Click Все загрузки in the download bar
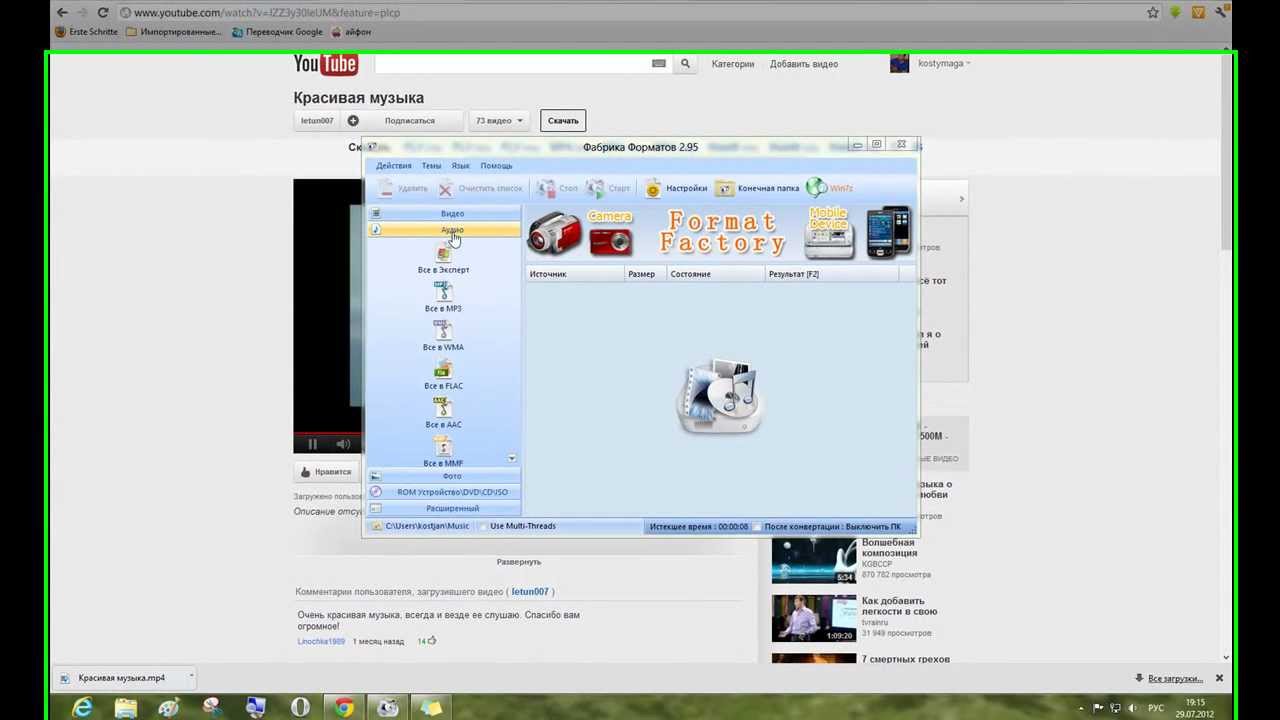 pos(1175,678)
